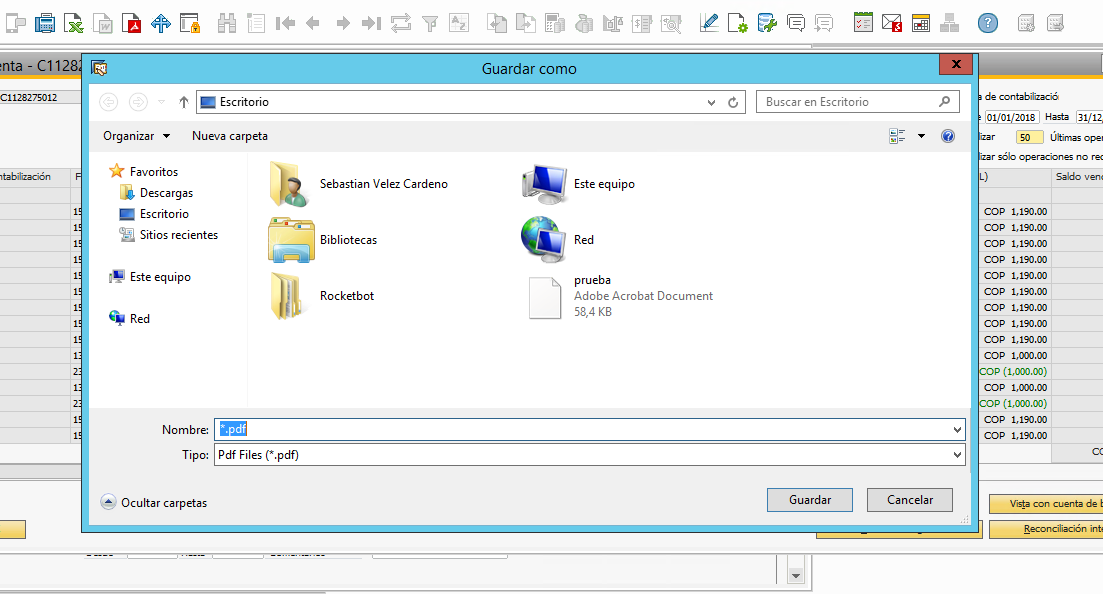Screen dimensions: 1103x594
Task: Go up one folder with the up arrow
Action: (x=184, y=102)
